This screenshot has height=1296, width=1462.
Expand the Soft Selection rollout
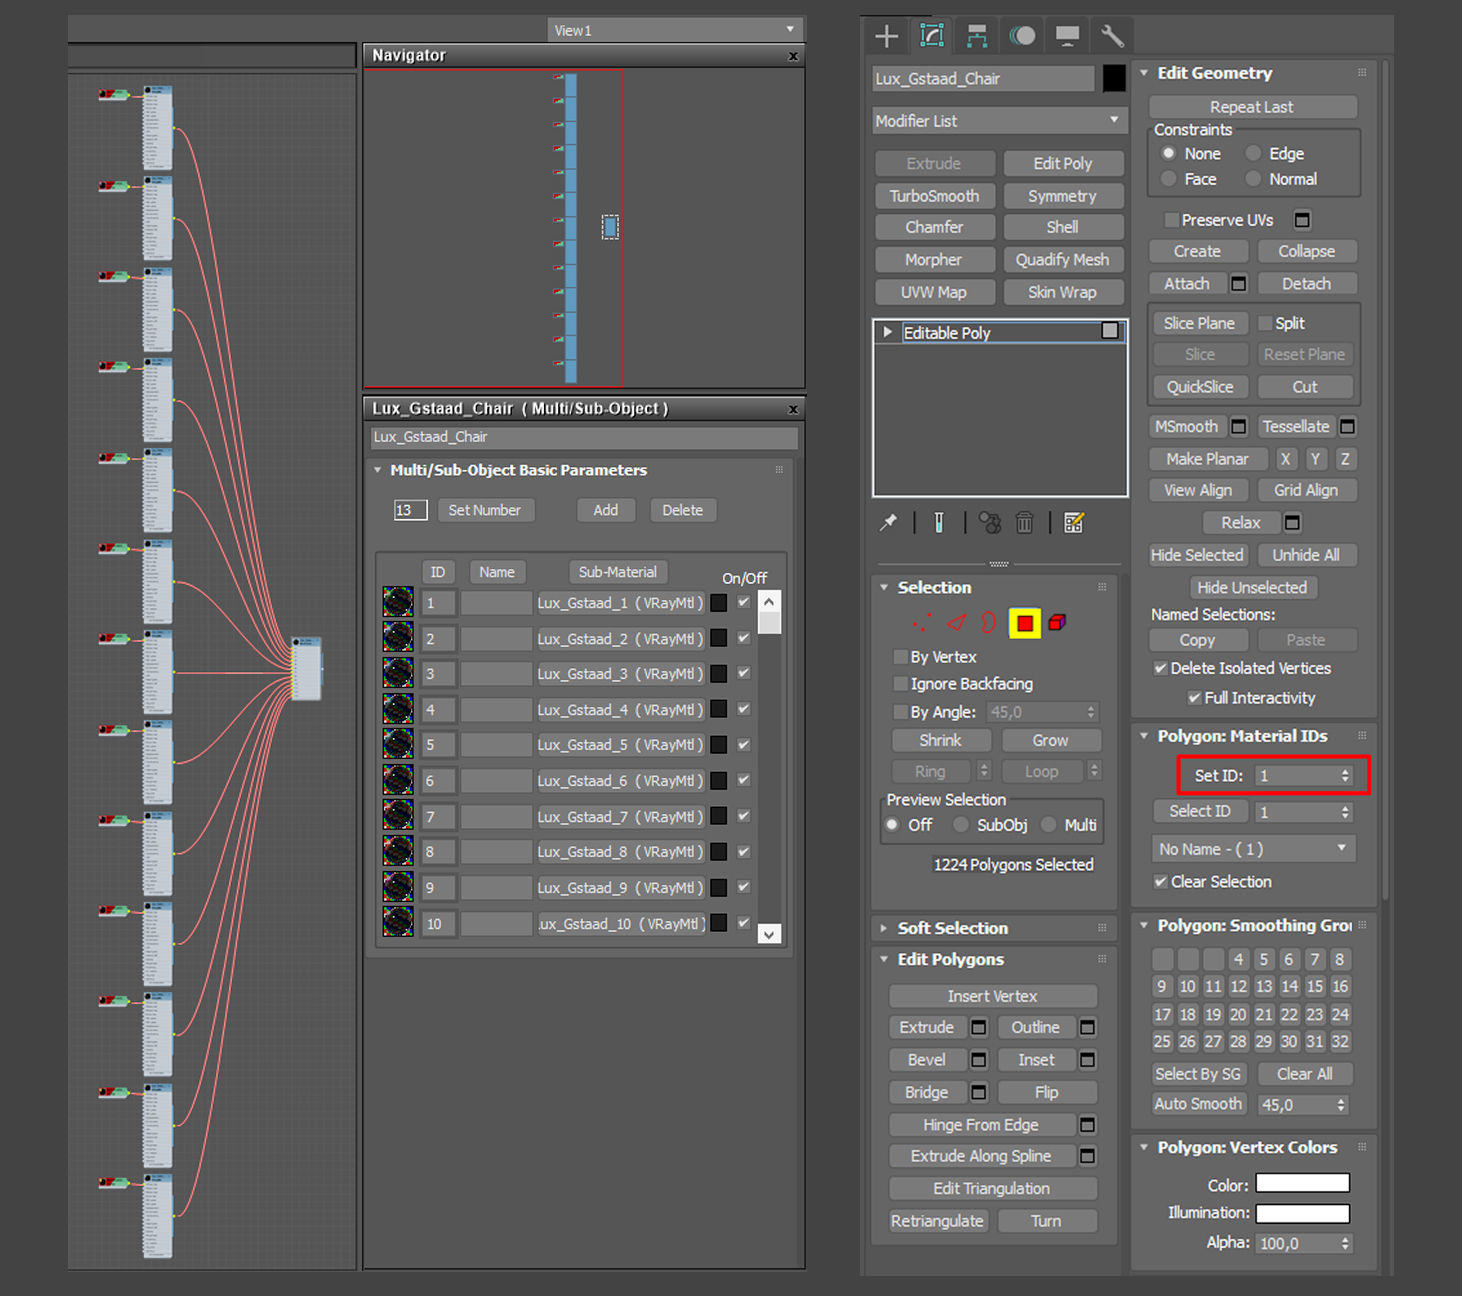884,929
